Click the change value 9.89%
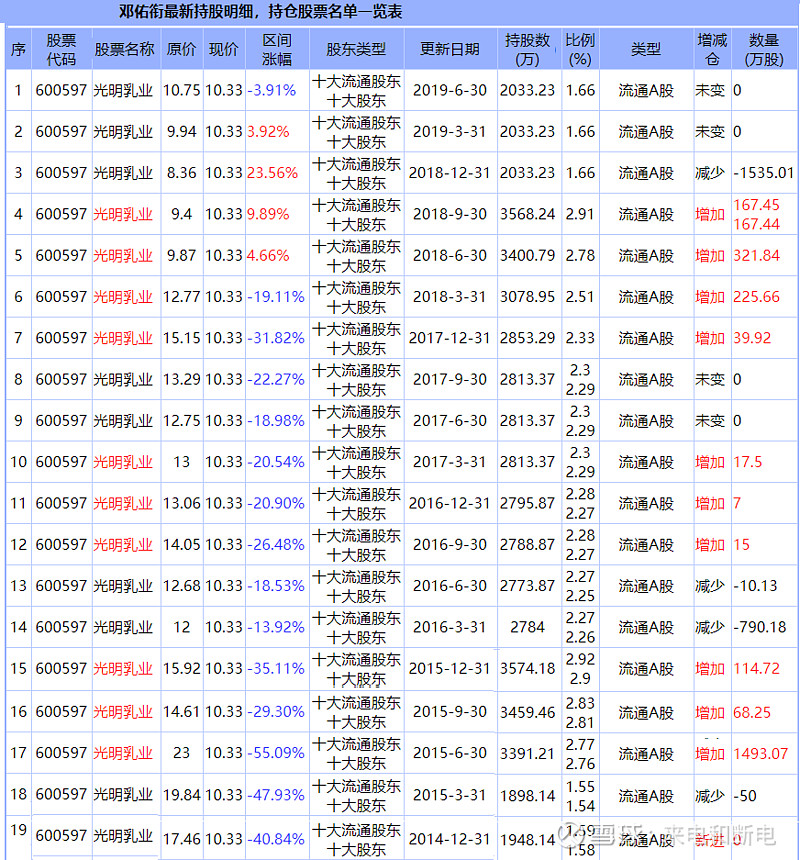Screen dimensions: 800x860 click(268, 214)
